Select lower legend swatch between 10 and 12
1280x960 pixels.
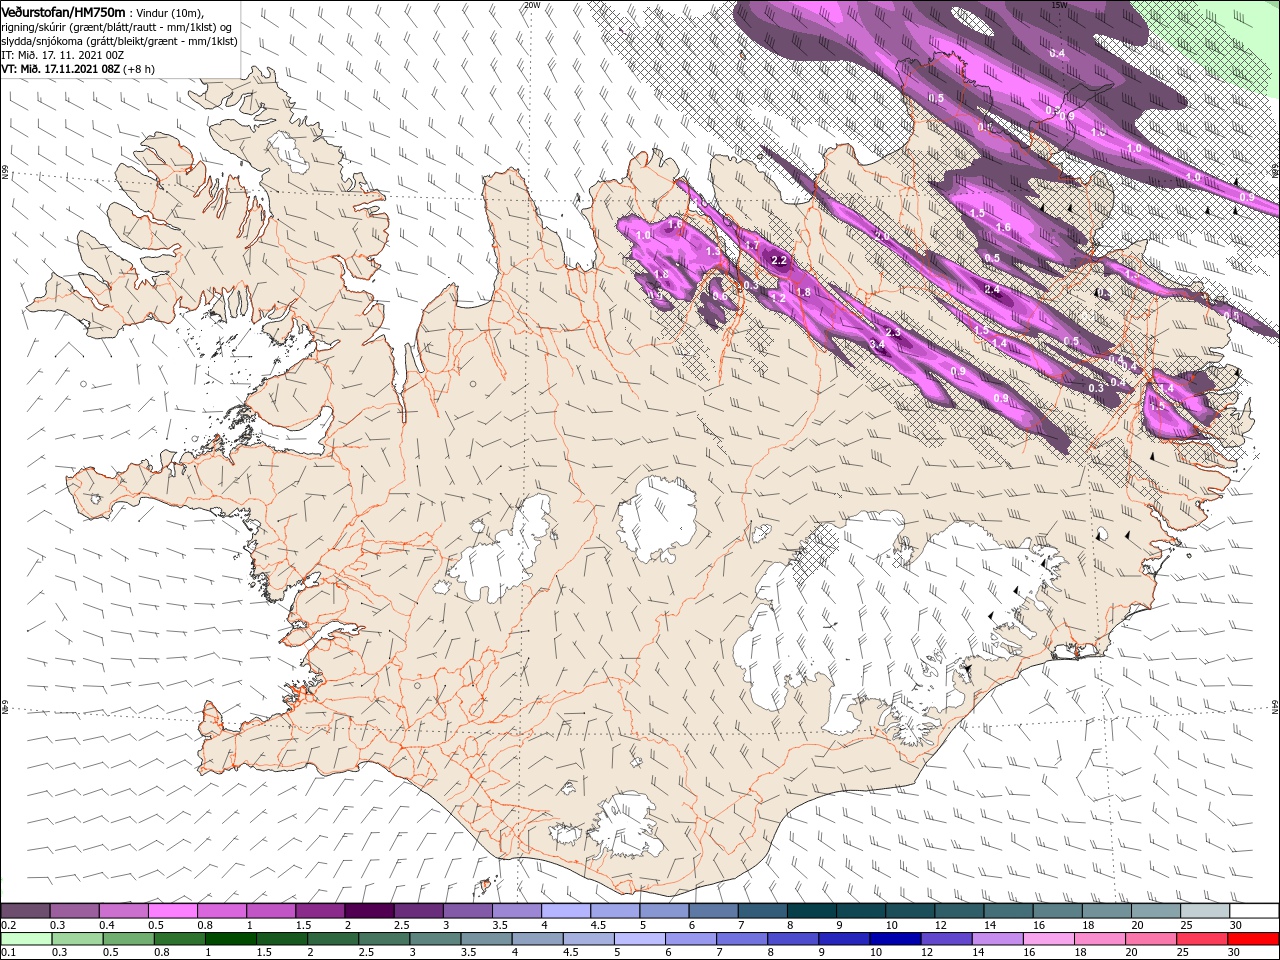895,939
